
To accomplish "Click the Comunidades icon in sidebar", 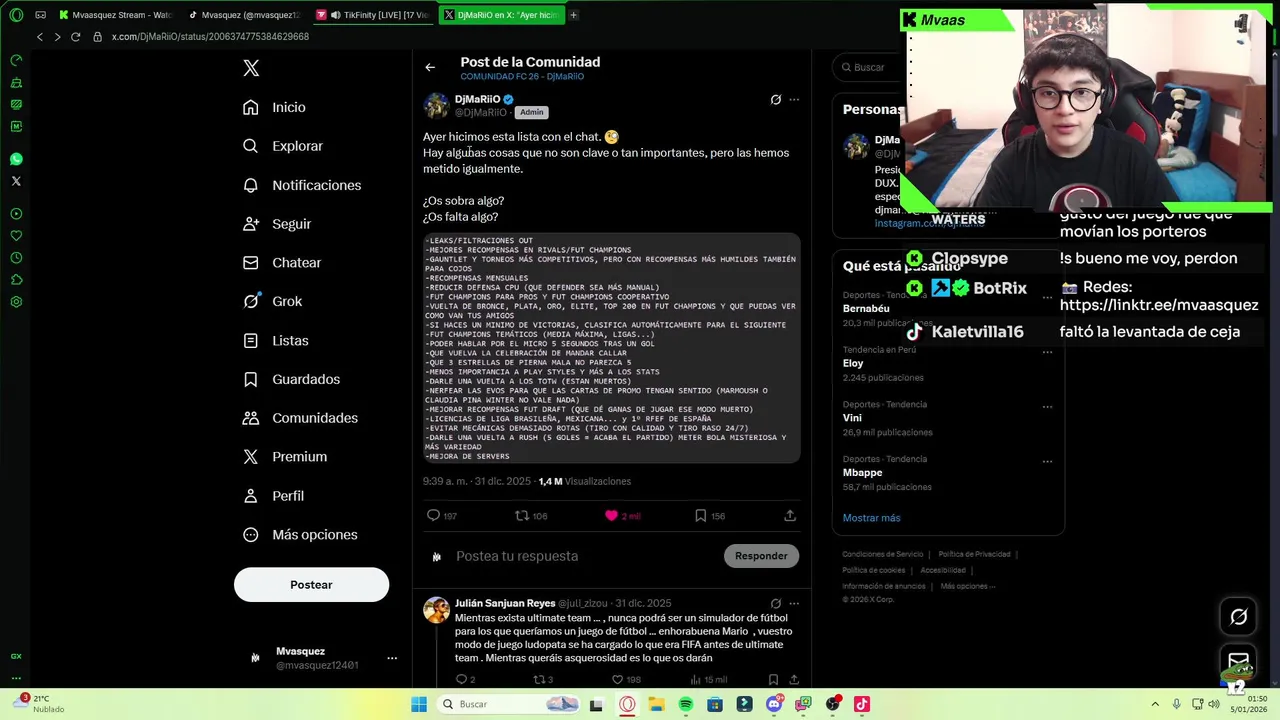I will [x=251, y=418].
